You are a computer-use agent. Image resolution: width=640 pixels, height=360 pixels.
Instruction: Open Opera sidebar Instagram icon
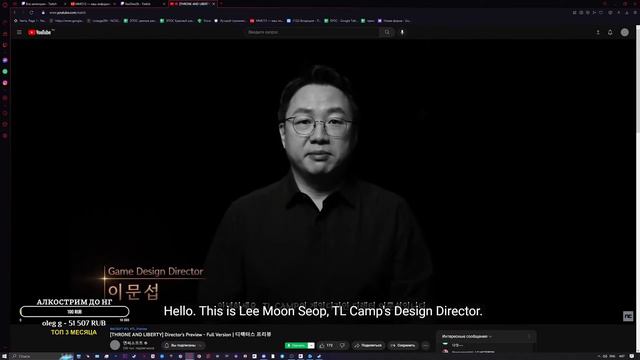(x=5, y=83)
